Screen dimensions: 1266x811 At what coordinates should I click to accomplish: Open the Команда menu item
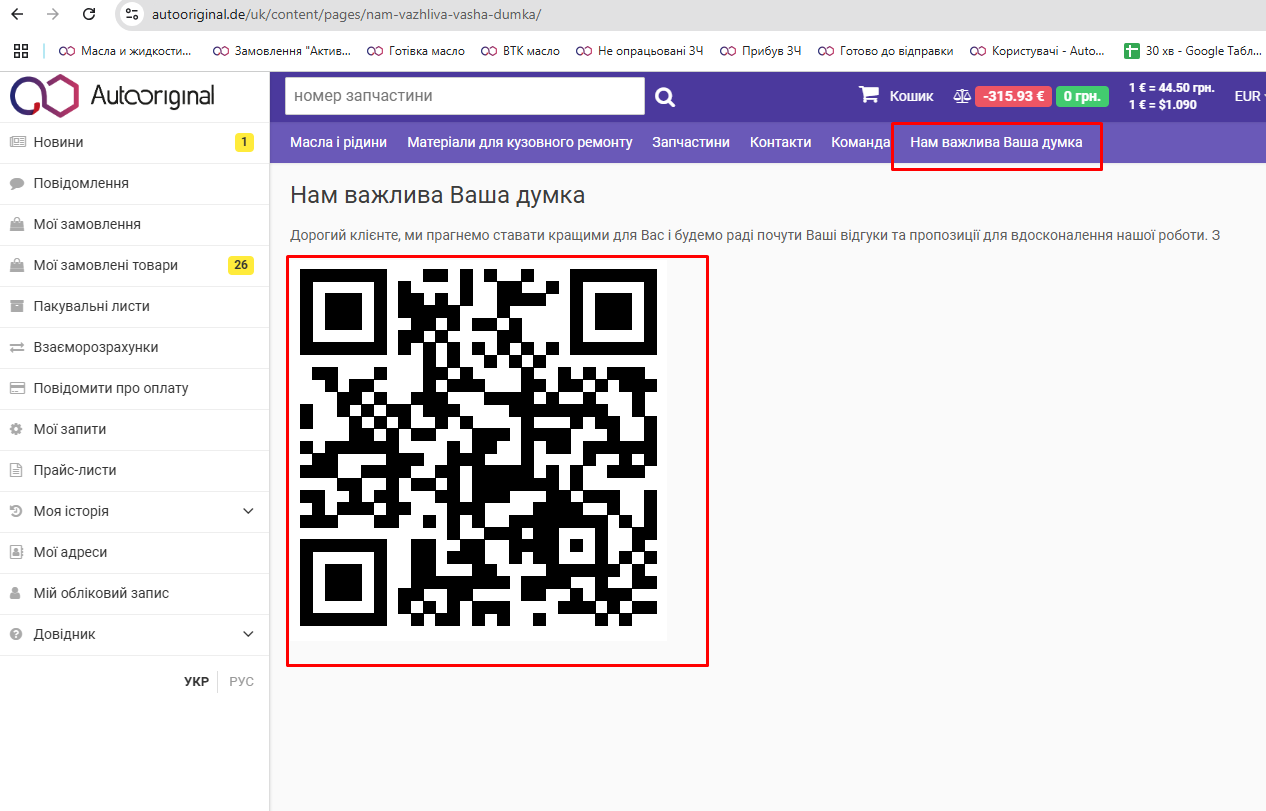point(860,142)
